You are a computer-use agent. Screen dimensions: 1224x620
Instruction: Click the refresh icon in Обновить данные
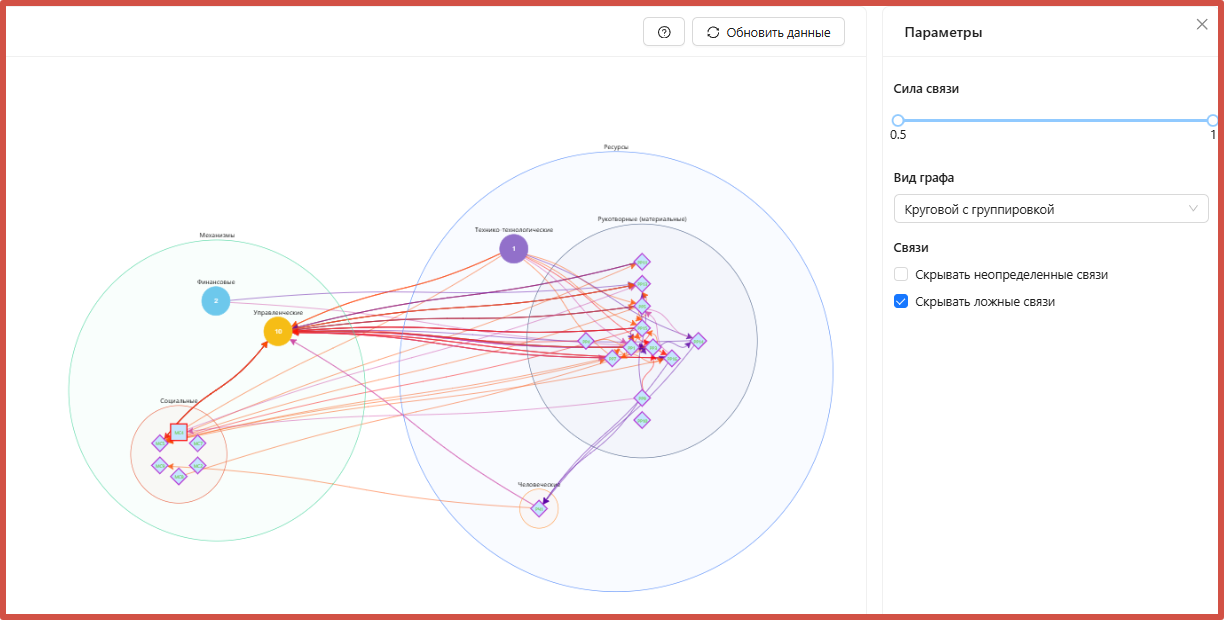(x=713, y=32)
